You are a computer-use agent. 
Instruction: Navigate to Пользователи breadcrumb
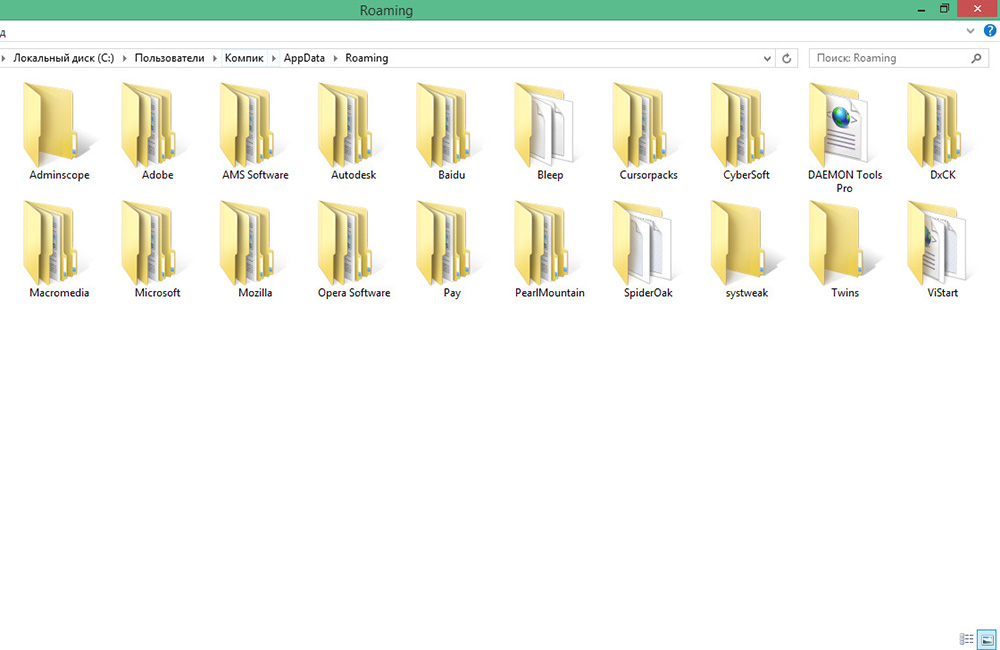[170, 58]
